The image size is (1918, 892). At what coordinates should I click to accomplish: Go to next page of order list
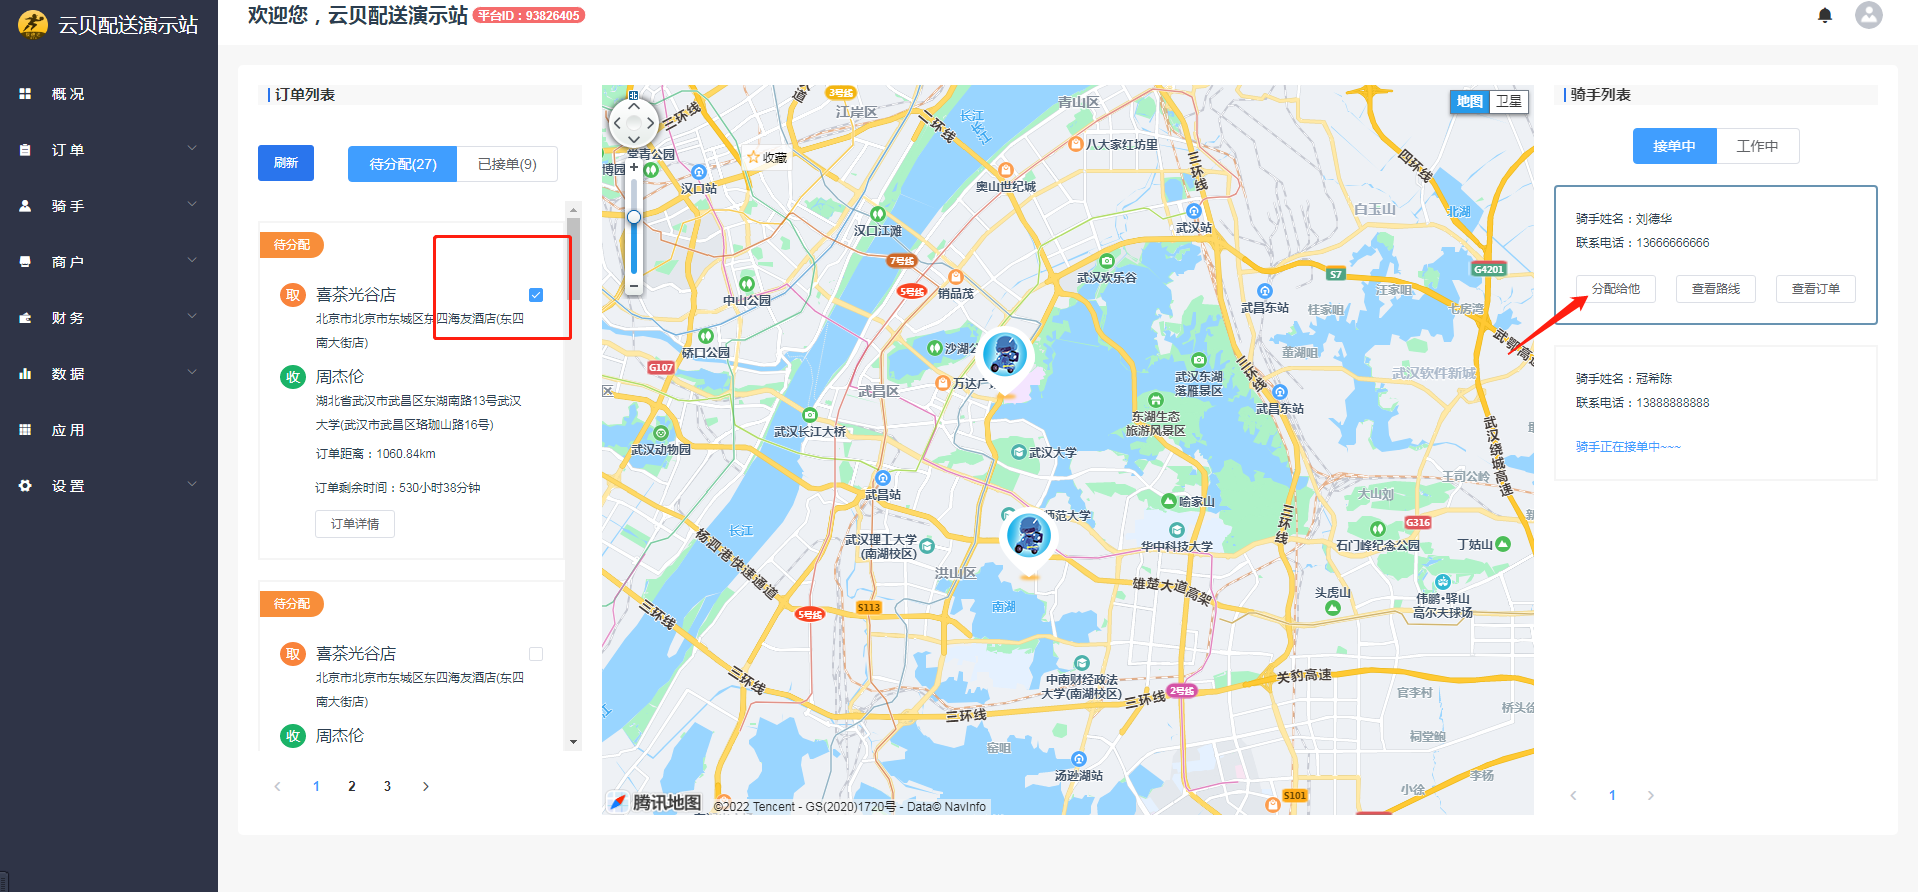click(x=426, y=787)
